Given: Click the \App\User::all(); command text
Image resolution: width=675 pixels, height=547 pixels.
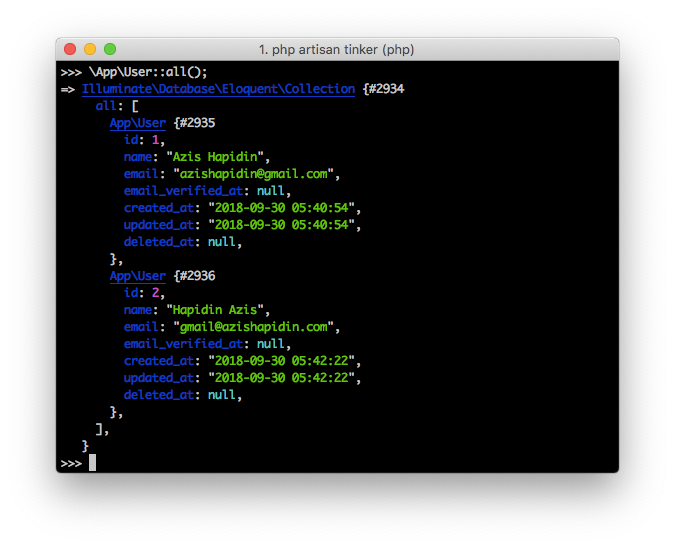Looking at the screenshot, I should [147, 72].
